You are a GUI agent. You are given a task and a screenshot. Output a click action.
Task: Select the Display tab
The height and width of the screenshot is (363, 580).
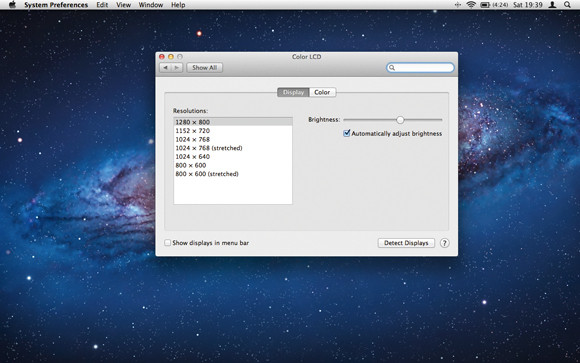point(293,93)
